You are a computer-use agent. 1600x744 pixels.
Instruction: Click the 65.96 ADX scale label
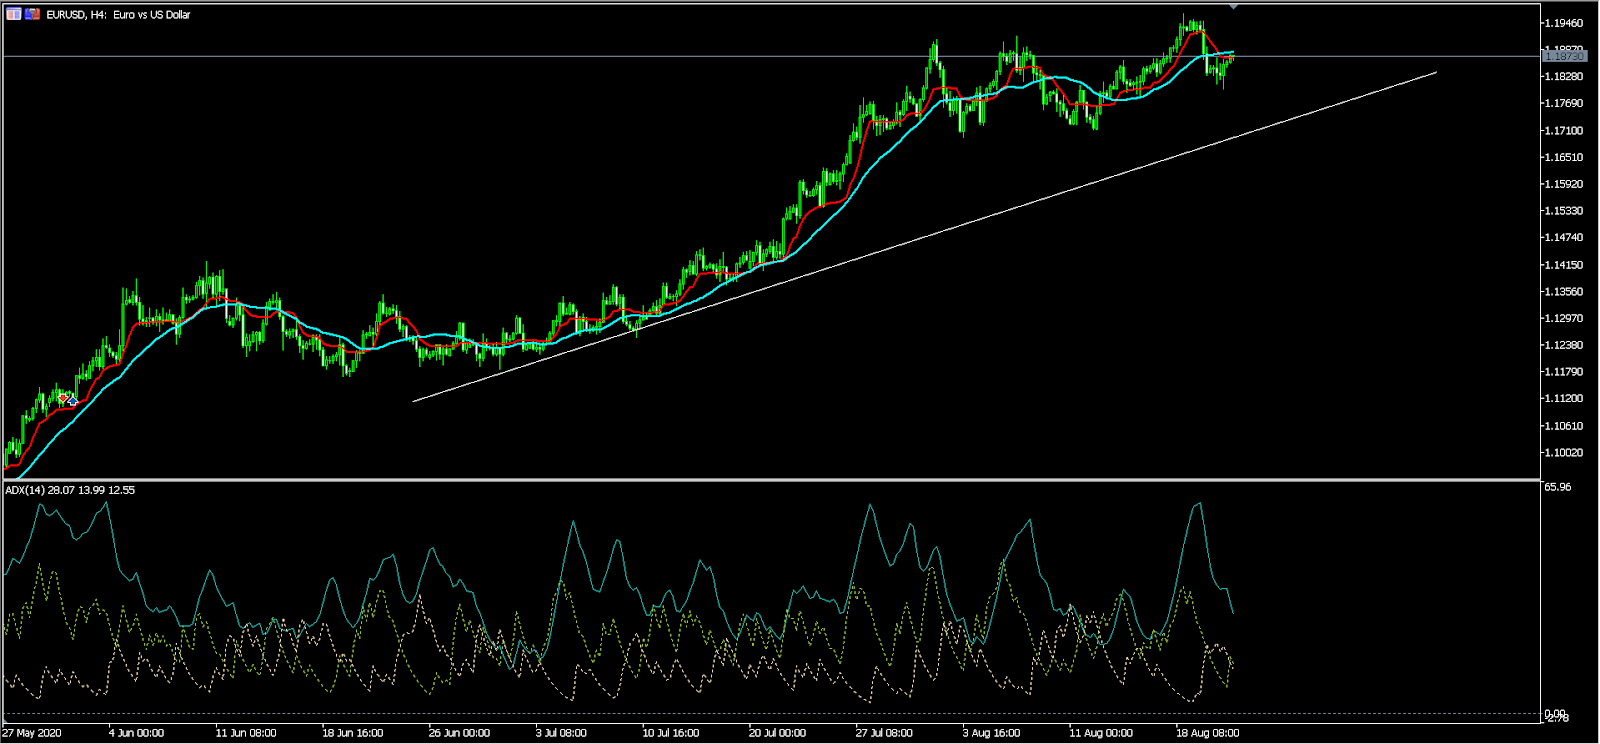point(1557,488)
